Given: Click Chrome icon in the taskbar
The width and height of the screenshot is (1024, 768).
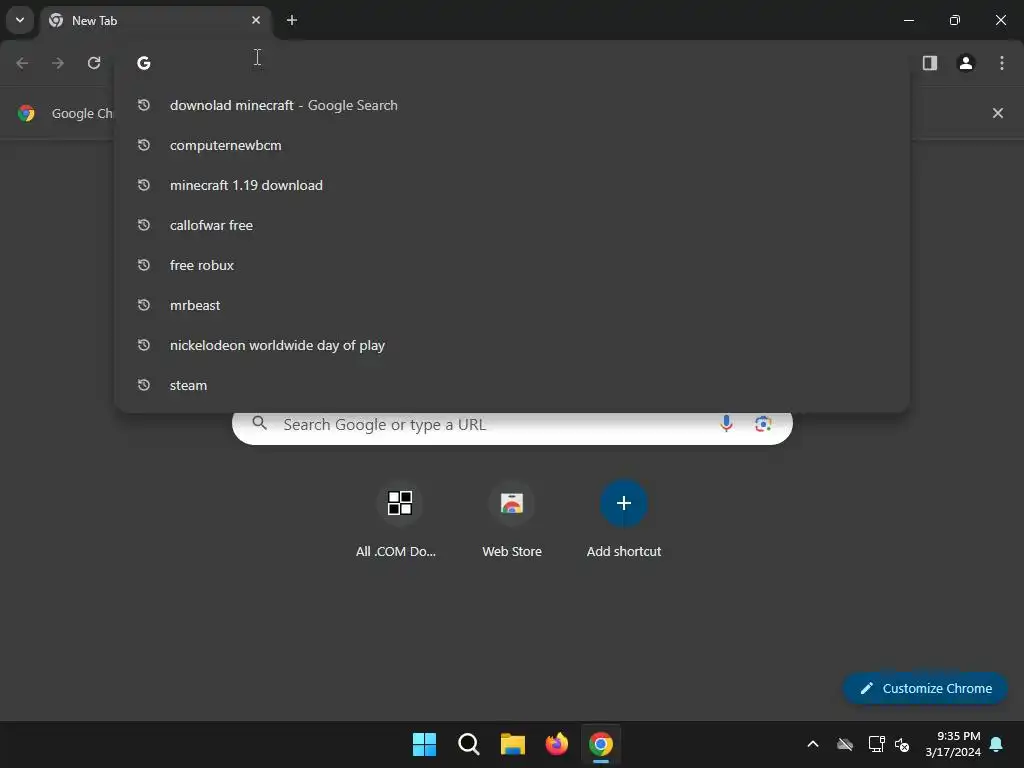Looking at the screenshot, I should pos(601,744).
